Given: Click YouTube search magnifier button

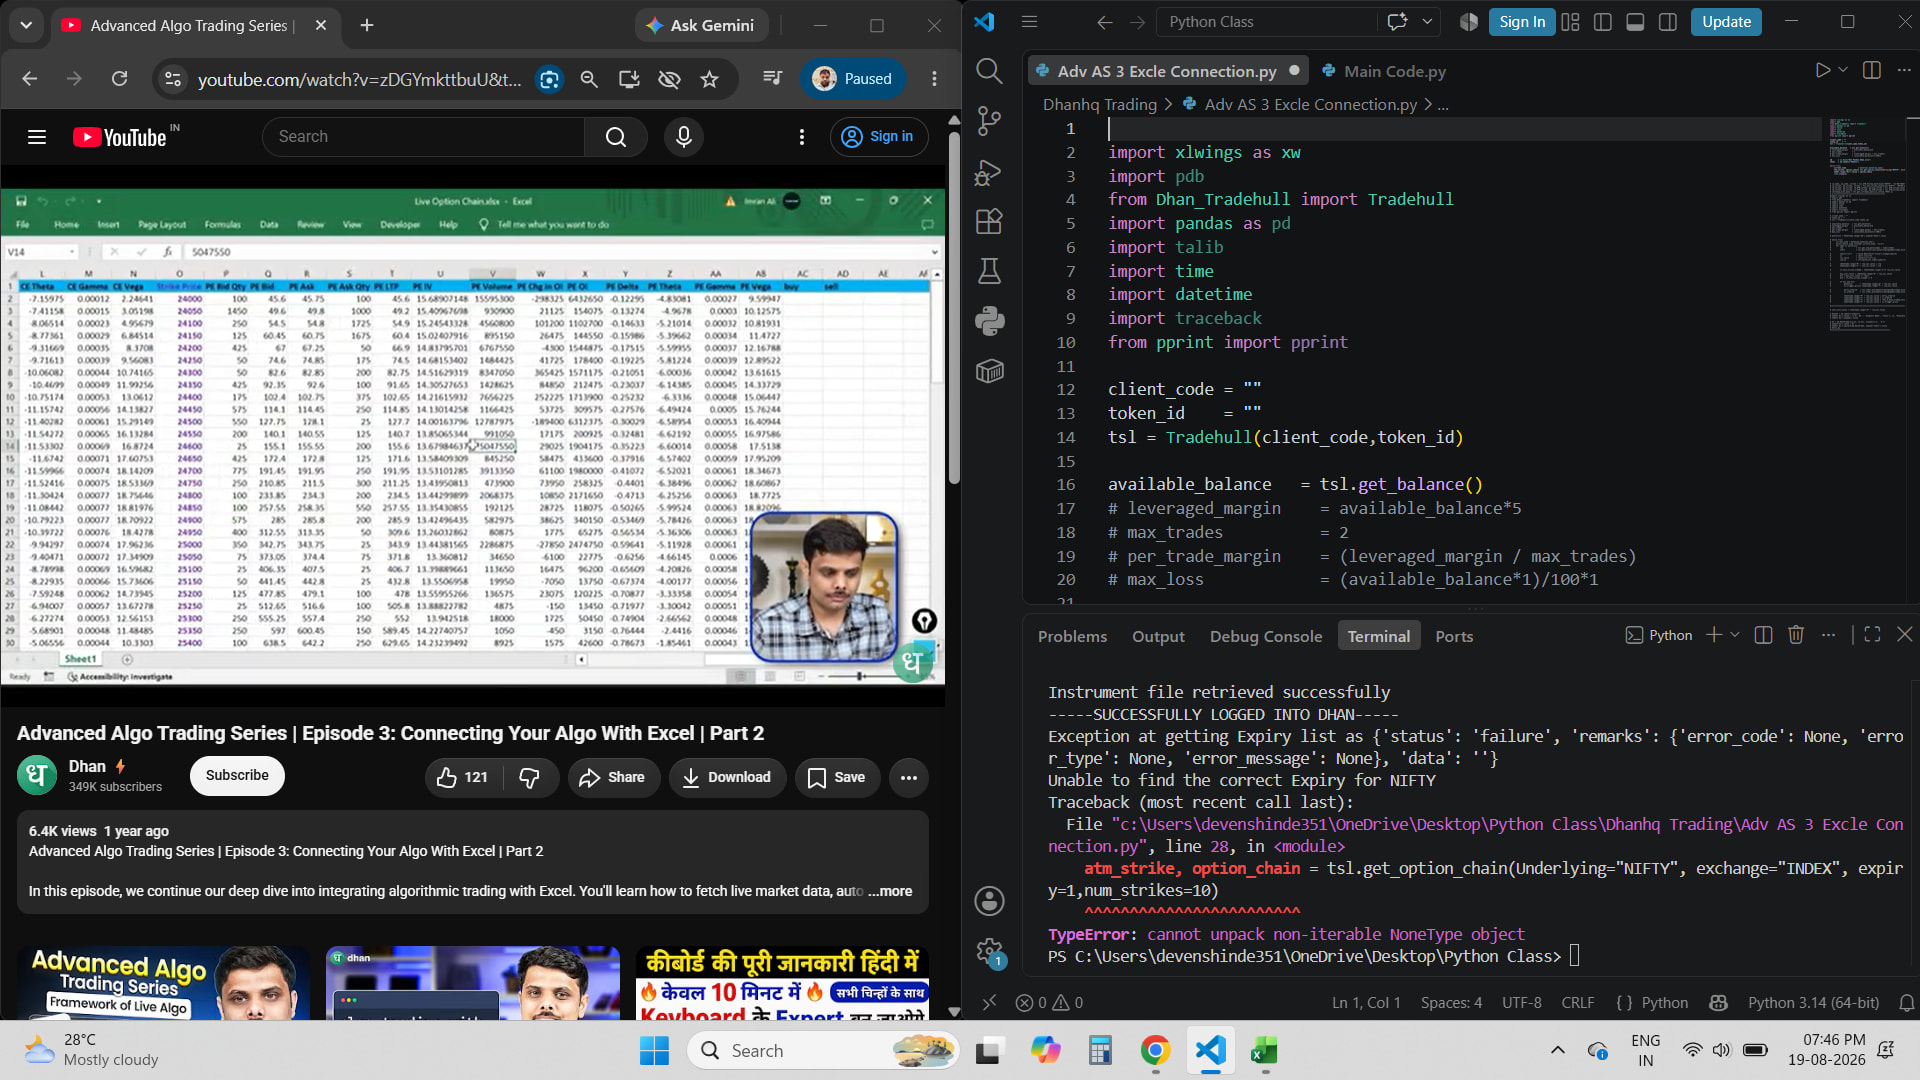Looking at the screenshot, I should [616, 137].
